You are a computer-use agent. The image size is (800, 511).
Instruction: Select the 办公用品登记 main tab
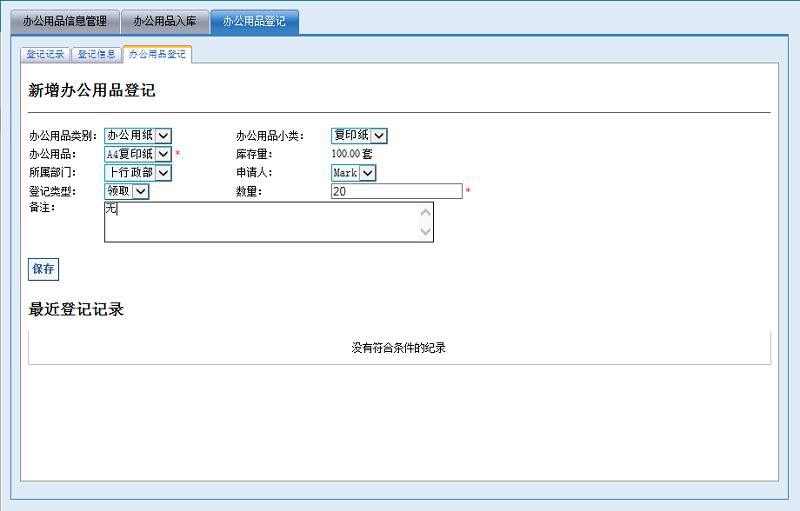[254, 21]
